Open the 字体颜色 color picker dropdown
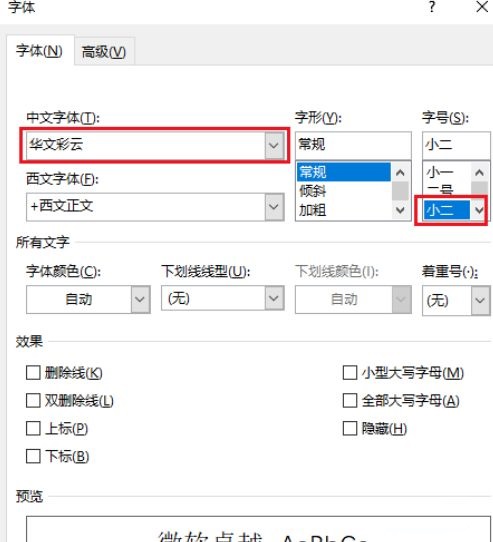493x542 pixels. pyautogui.click(x=140, y=299)
